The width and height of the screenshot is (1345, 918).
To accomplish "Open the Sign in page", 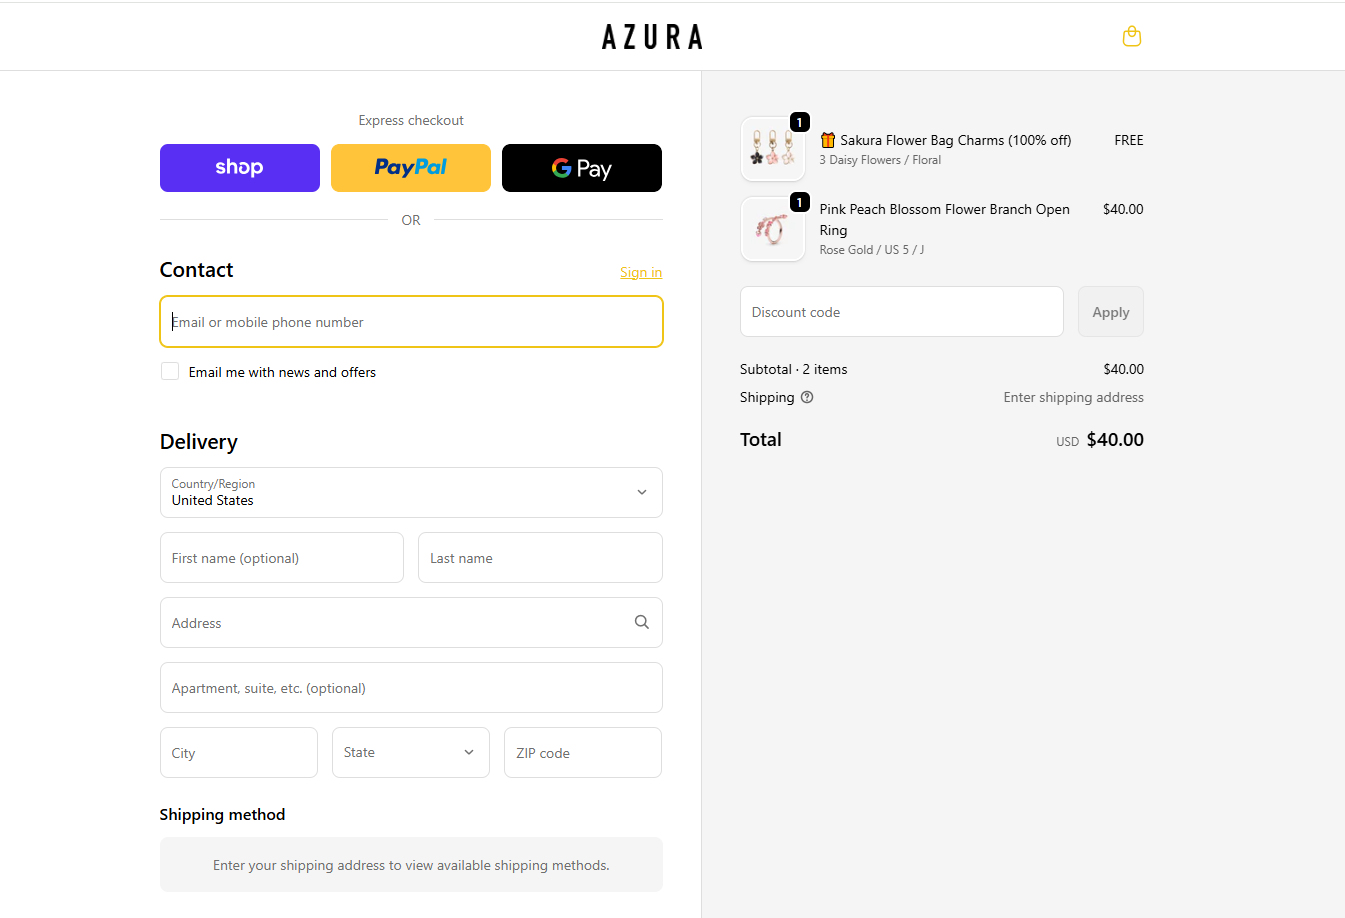I will pyautogui.click(x=640, y=271).
